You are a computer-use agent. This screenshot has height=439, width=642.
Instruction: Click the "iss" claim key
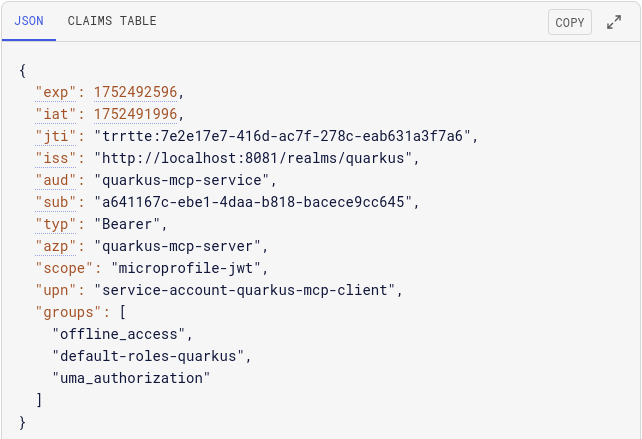(56, 158)
